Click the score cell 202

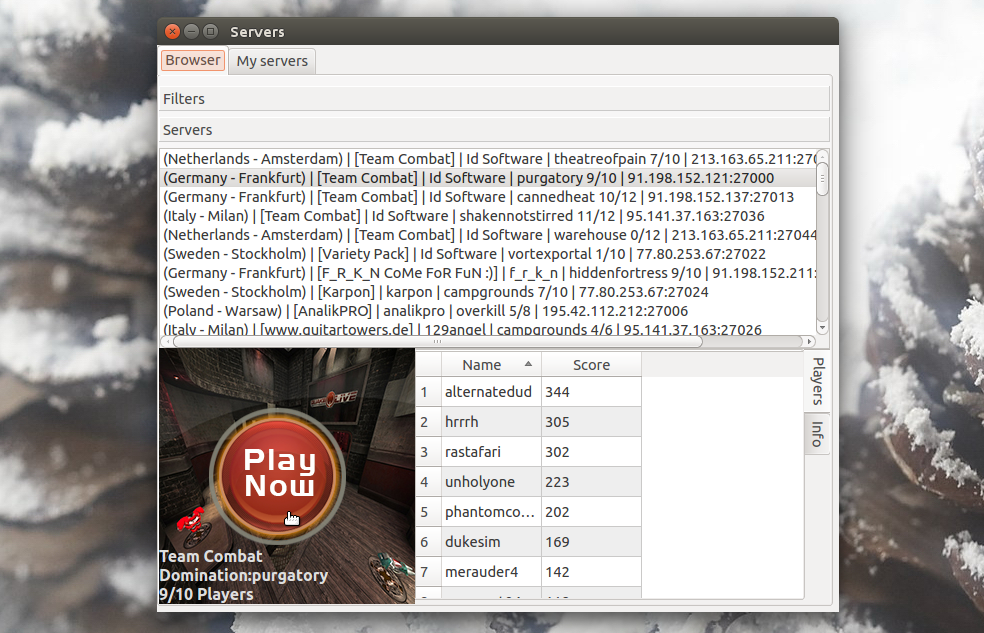point(591,512)
